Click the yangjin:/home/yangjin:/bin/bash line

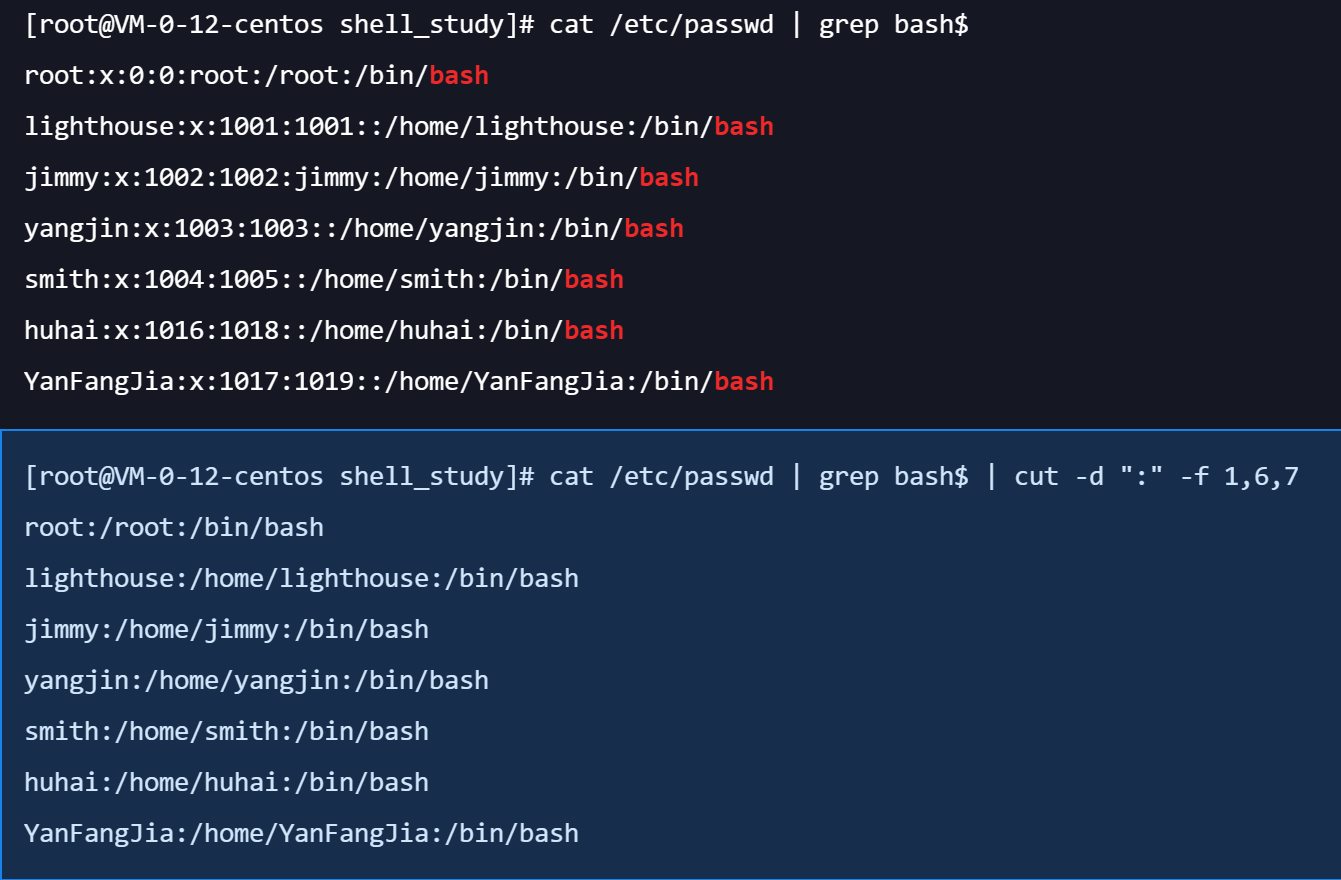pyautogui.click(x=256, y=680)
